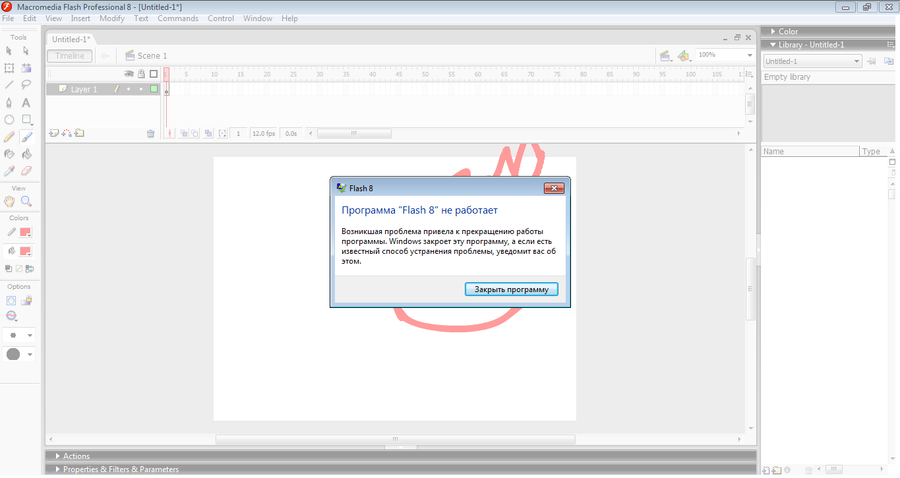Select the Untitled-1* document tab
The width and height of the screenshot is (900, 478).
(x=71, y=39)
